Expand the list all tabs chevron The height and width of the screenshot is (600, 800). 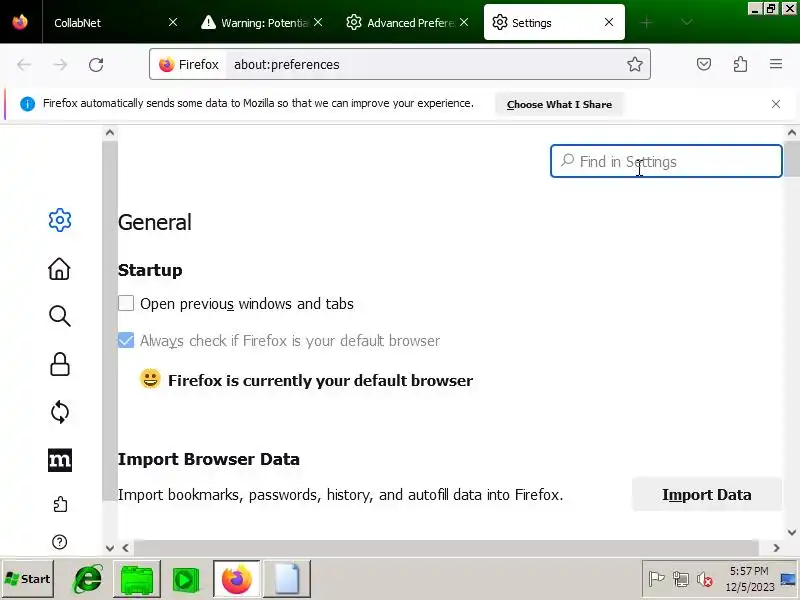point(687,22)
